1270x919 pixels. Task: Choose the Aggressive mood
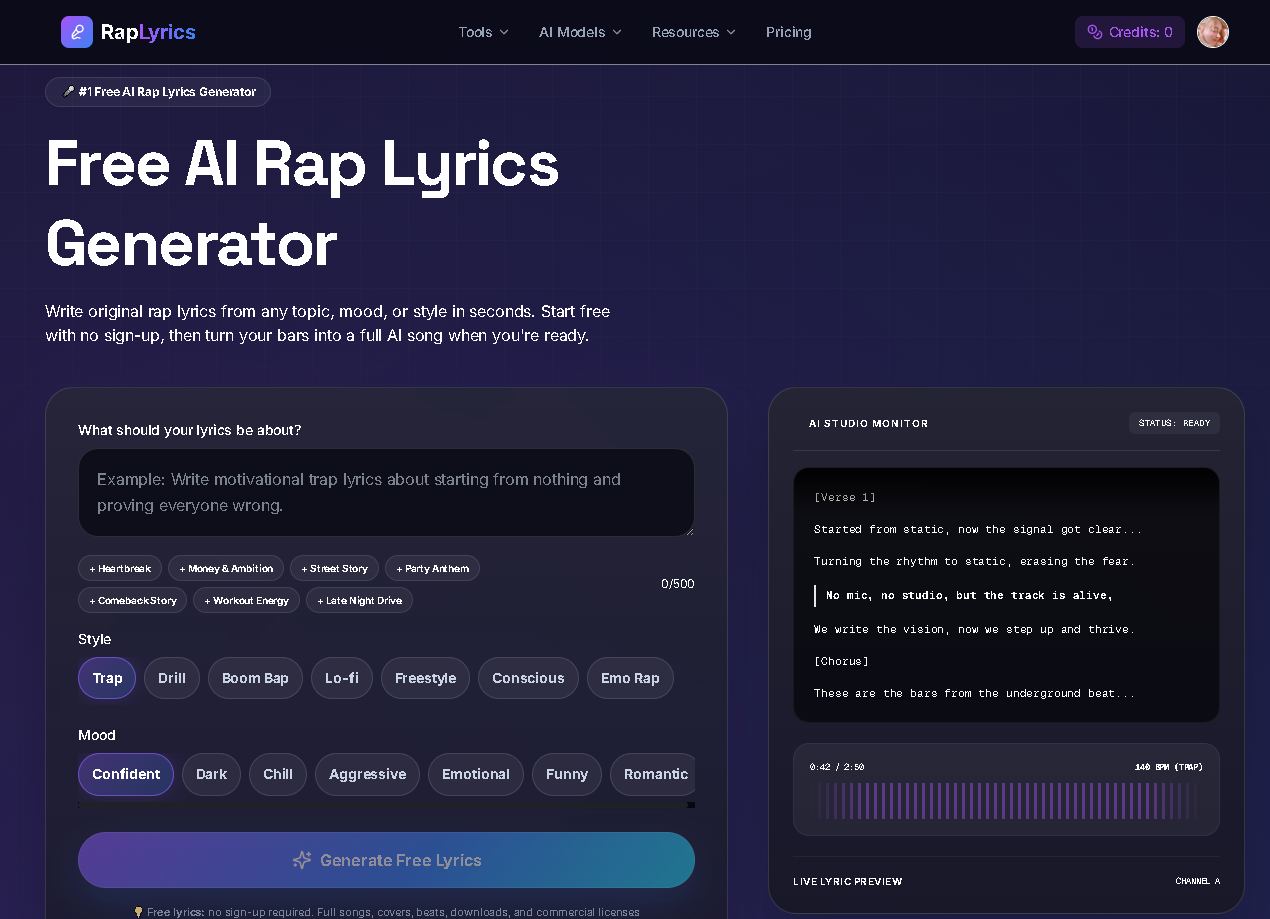tap(367, 774)
